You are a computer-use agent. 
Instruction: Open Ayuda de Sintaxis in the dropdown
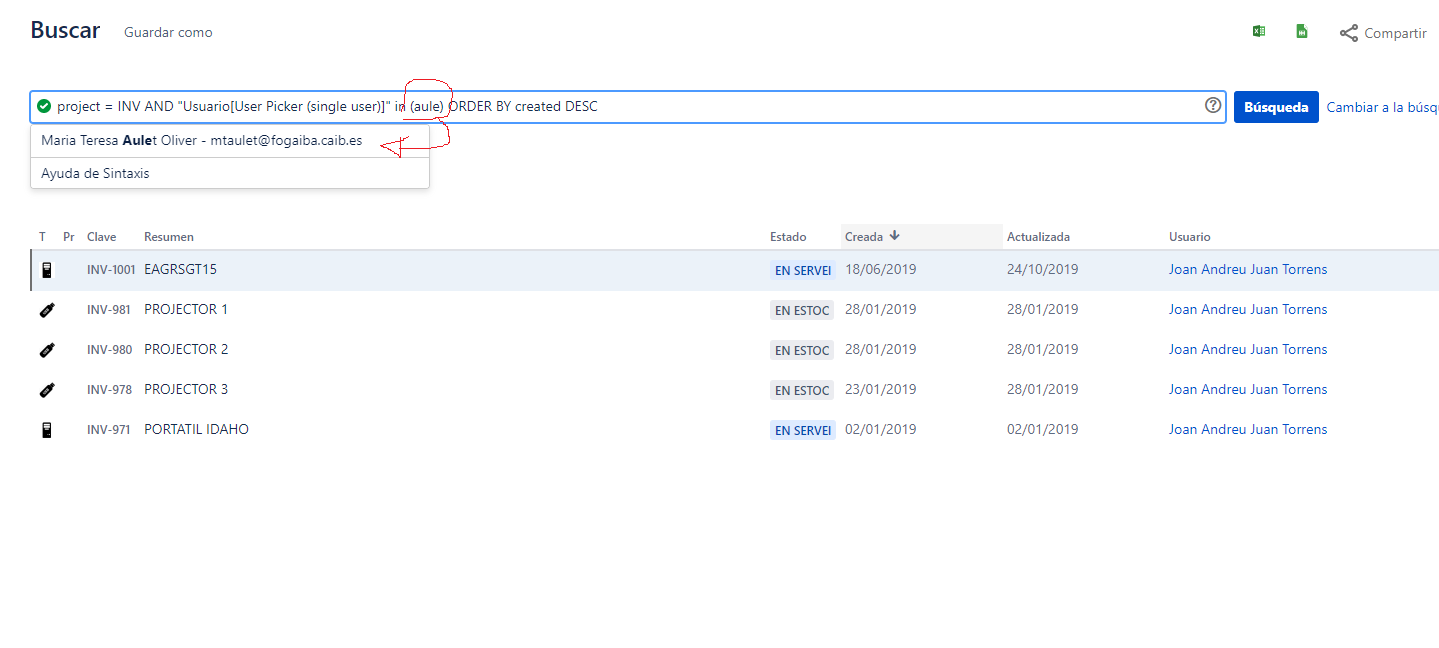coord(230,173)
